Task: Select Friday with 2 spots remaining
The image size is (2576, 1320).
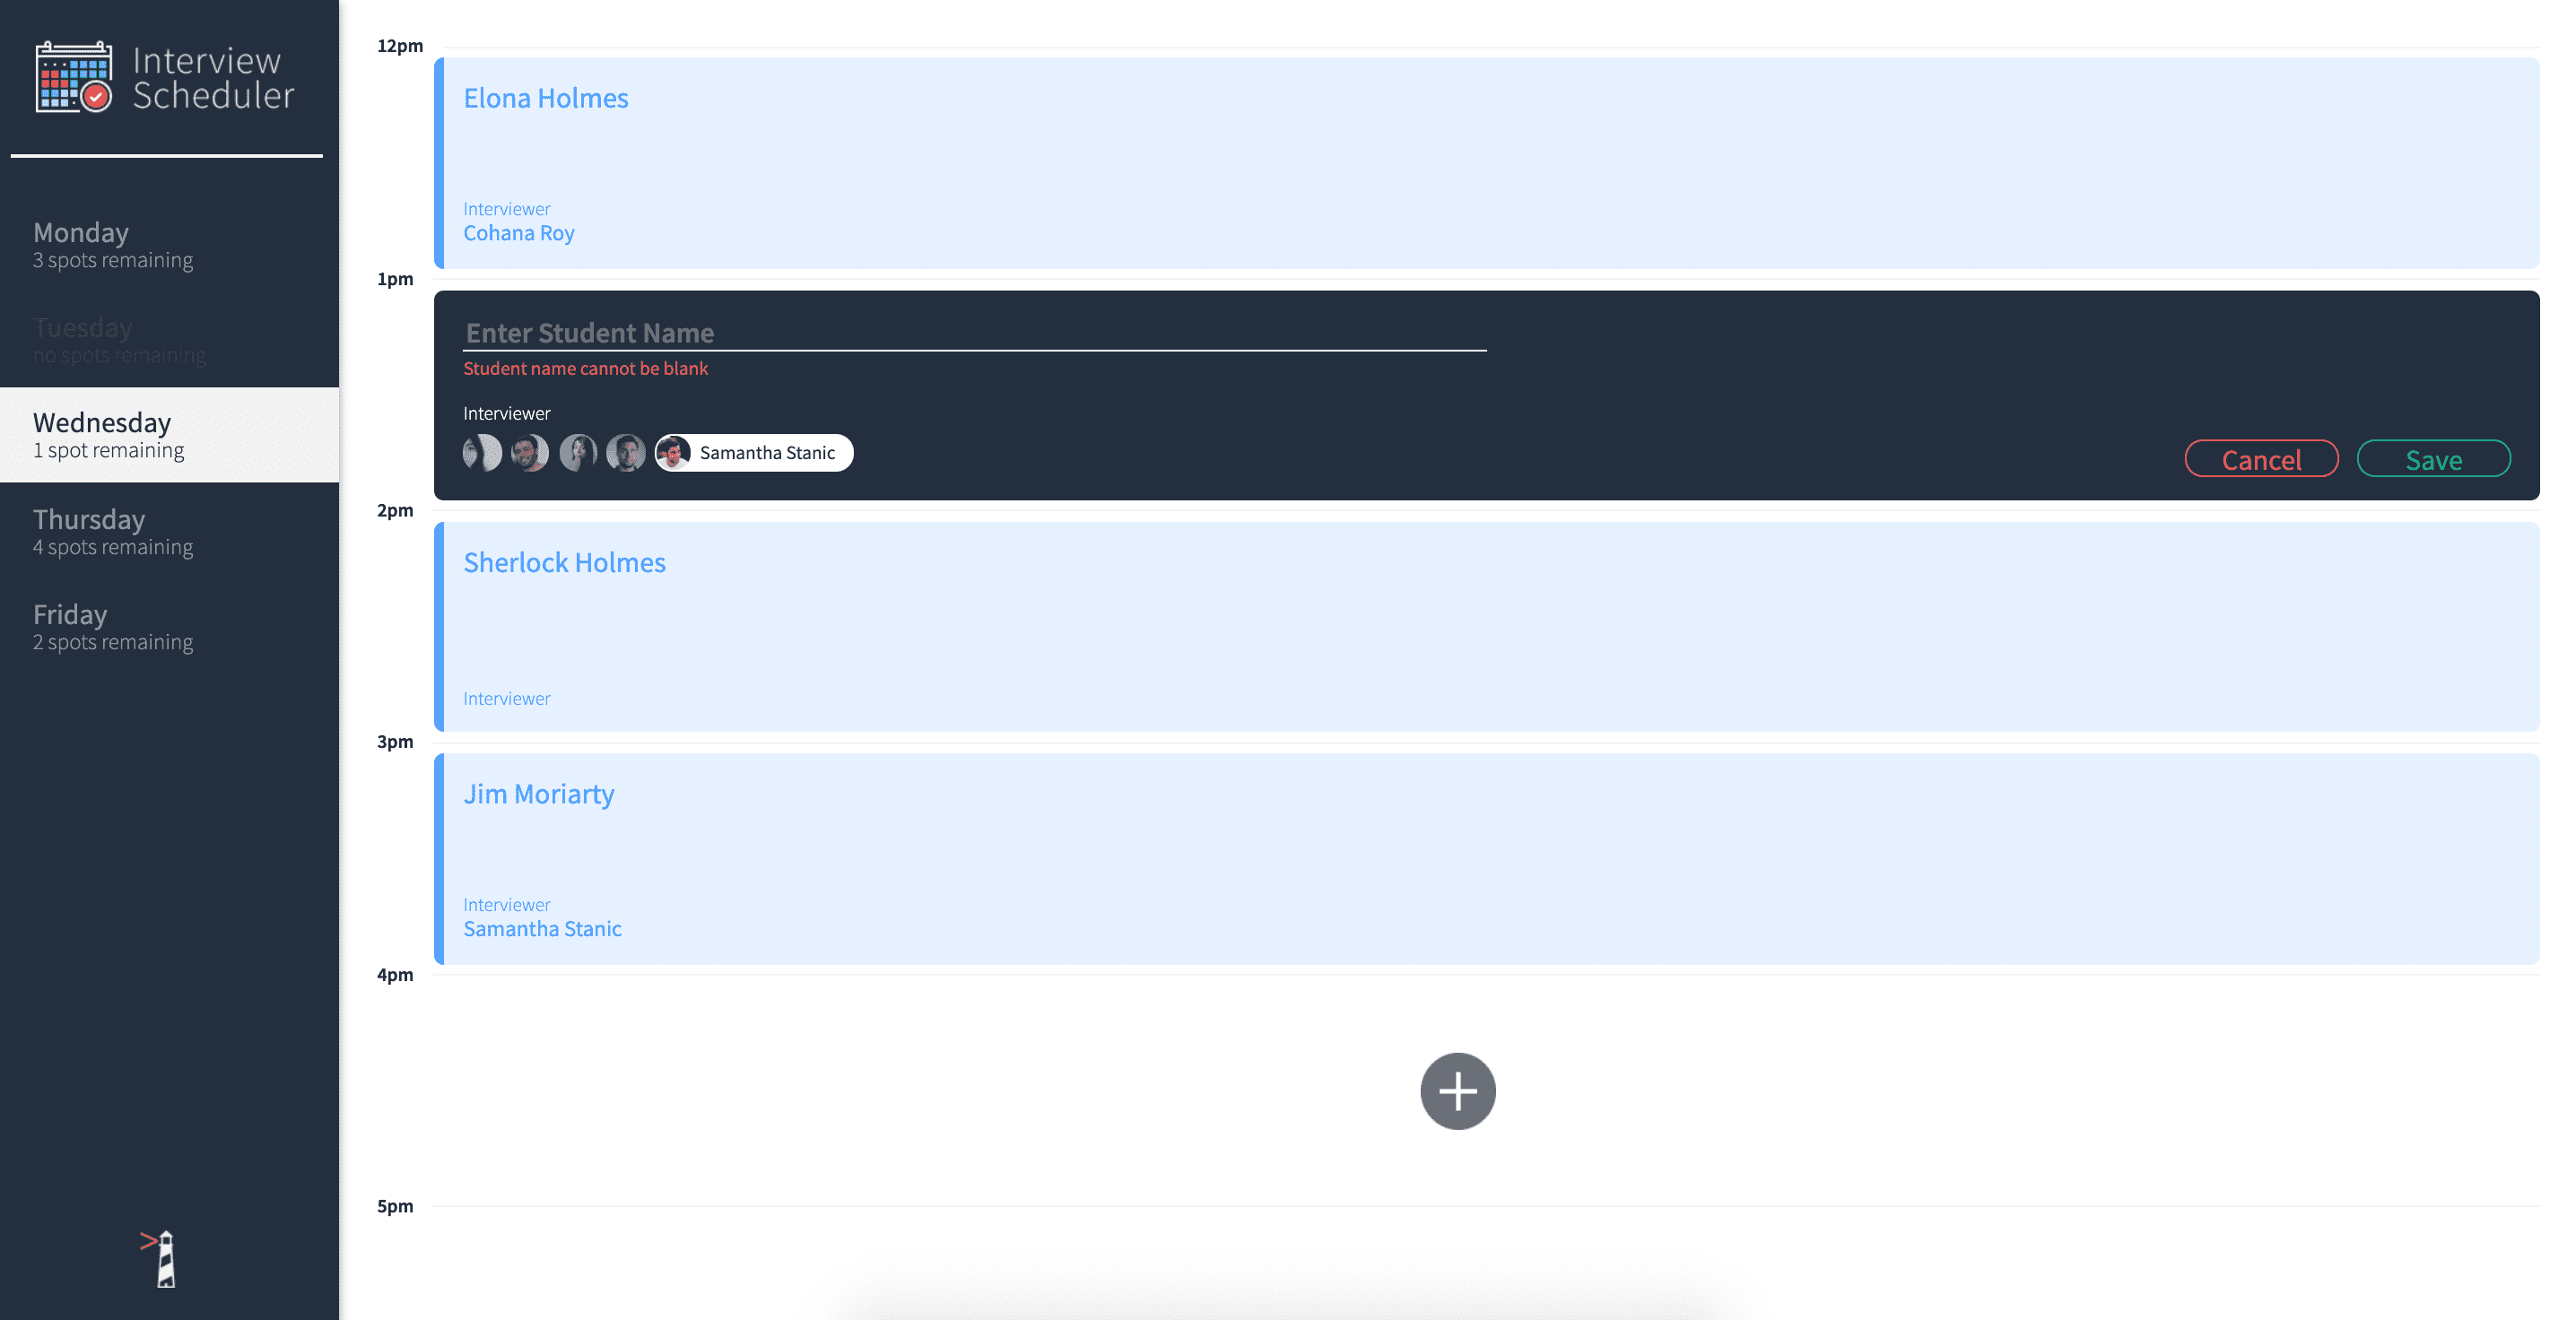Action: click(170, 625)
